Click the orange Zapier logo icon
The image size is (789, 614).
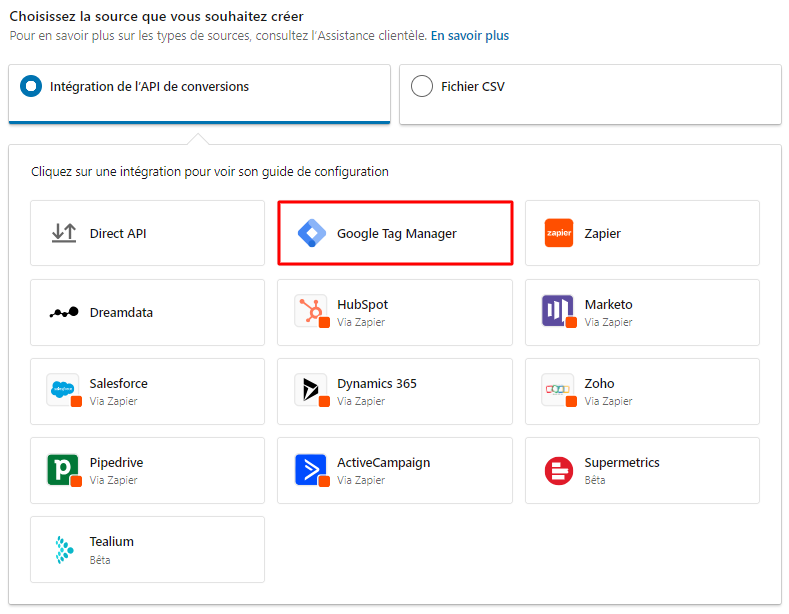point(559,233)
